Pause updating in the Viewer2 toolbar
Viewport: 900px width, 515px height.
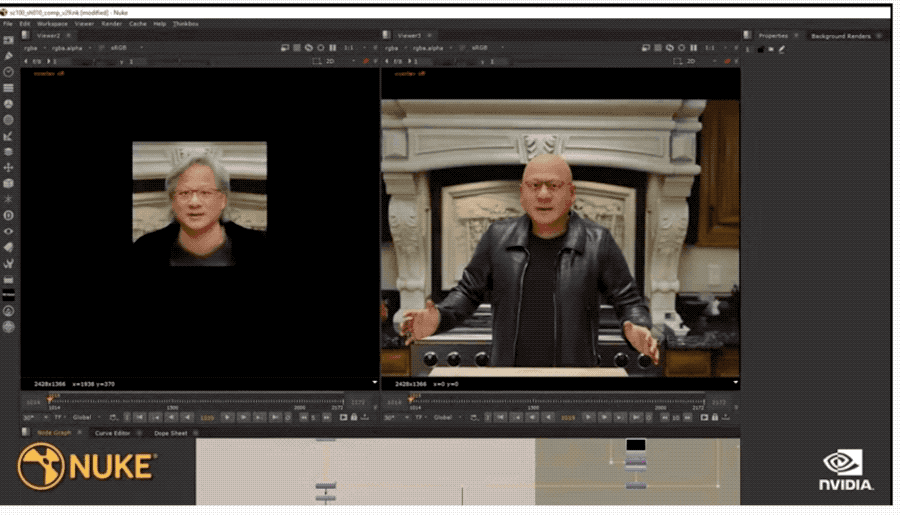point(333,48)
